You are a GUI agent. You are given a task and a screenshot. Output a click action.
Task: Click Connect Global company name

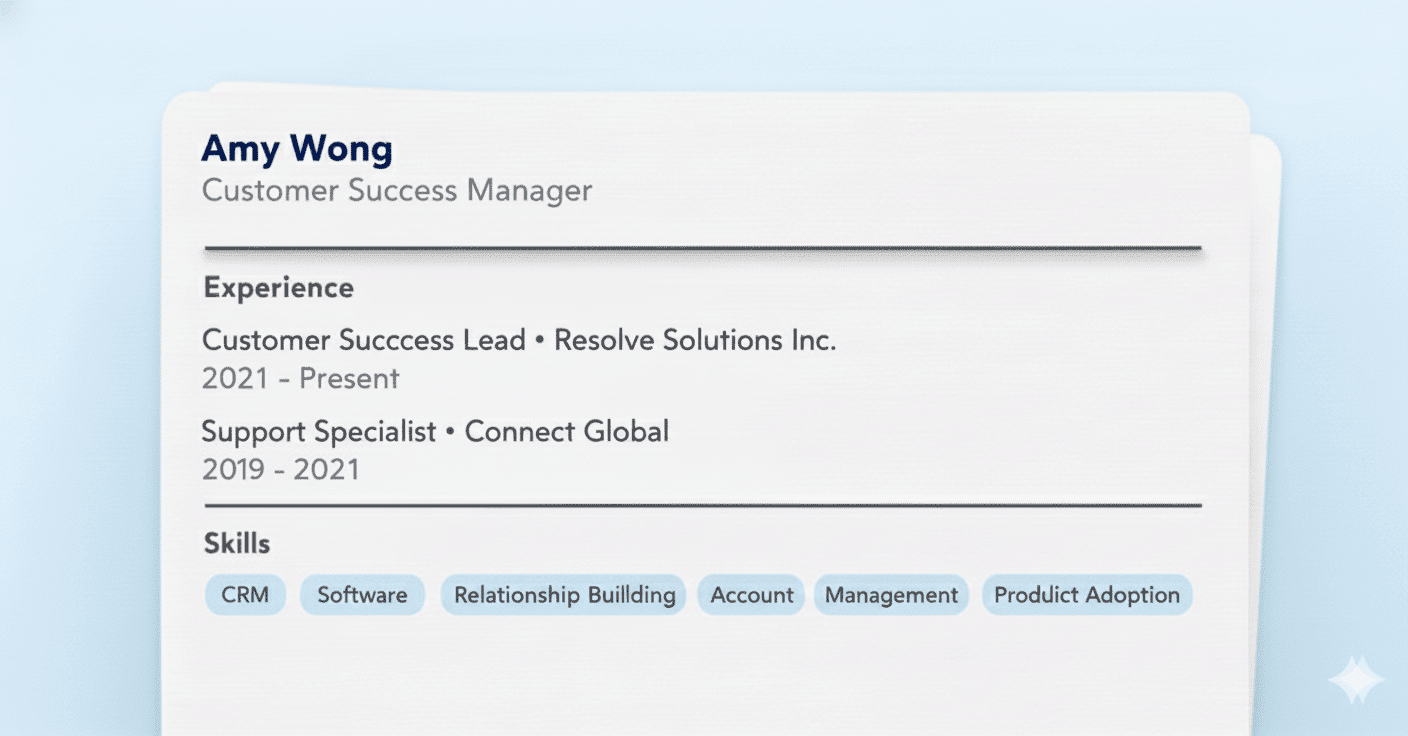(567, 432)
